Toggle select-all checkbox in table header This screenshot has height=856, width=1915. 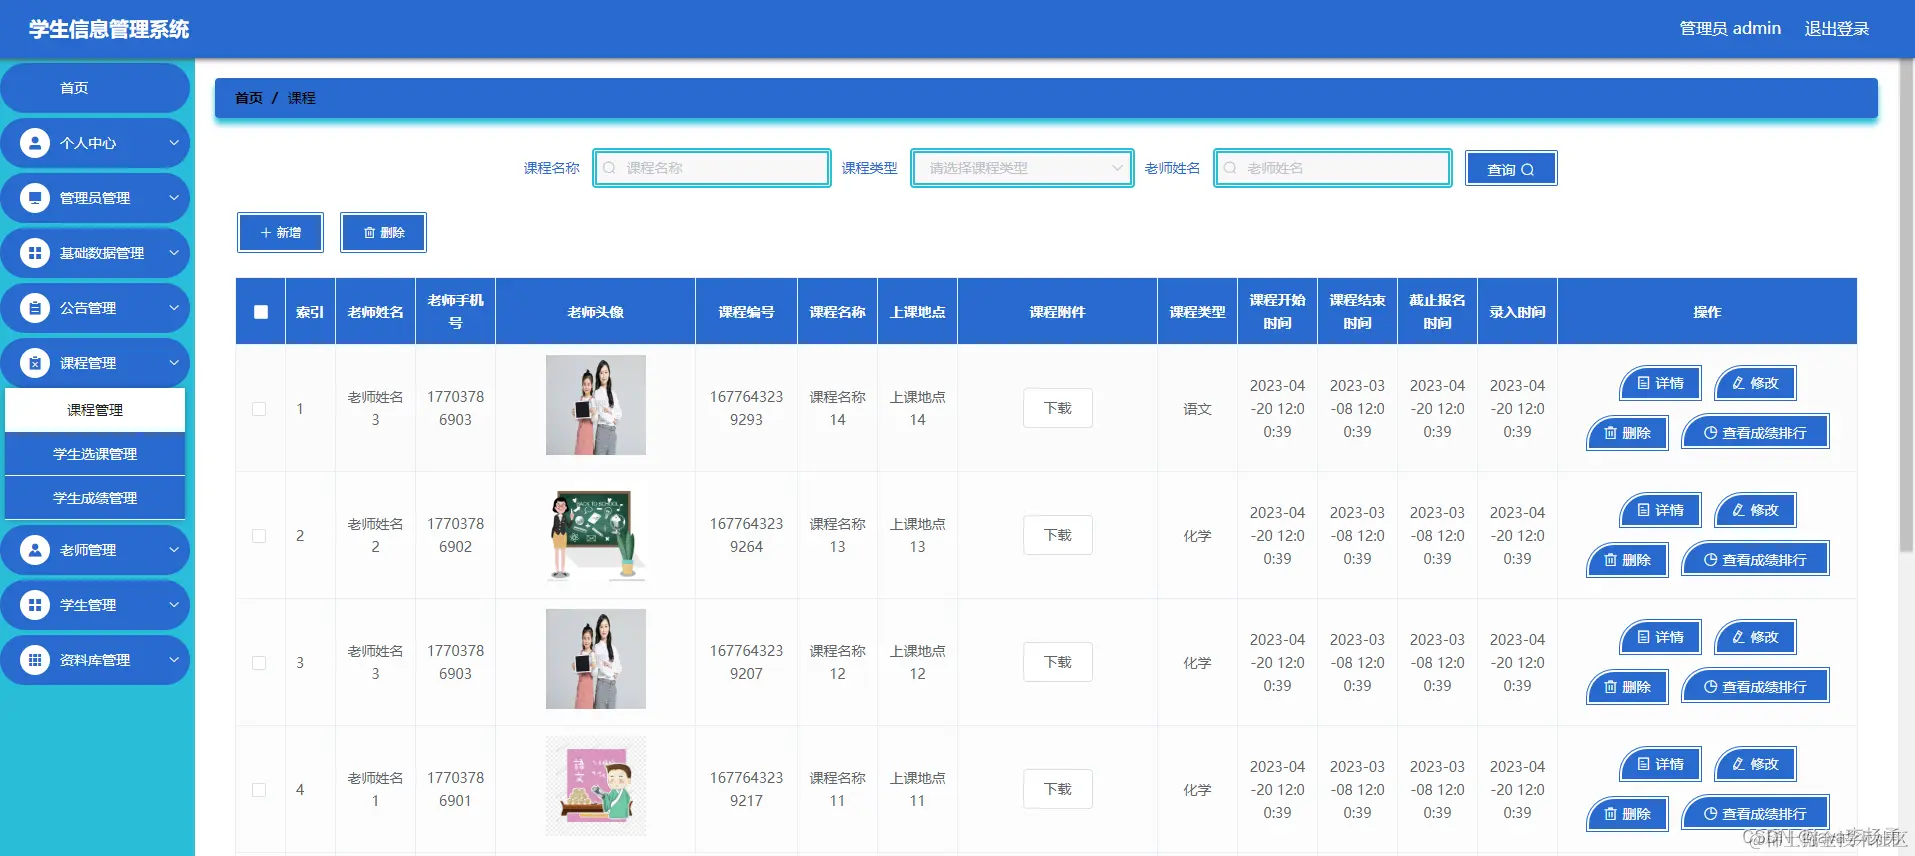pyautogui.click(x=261, y=312)
